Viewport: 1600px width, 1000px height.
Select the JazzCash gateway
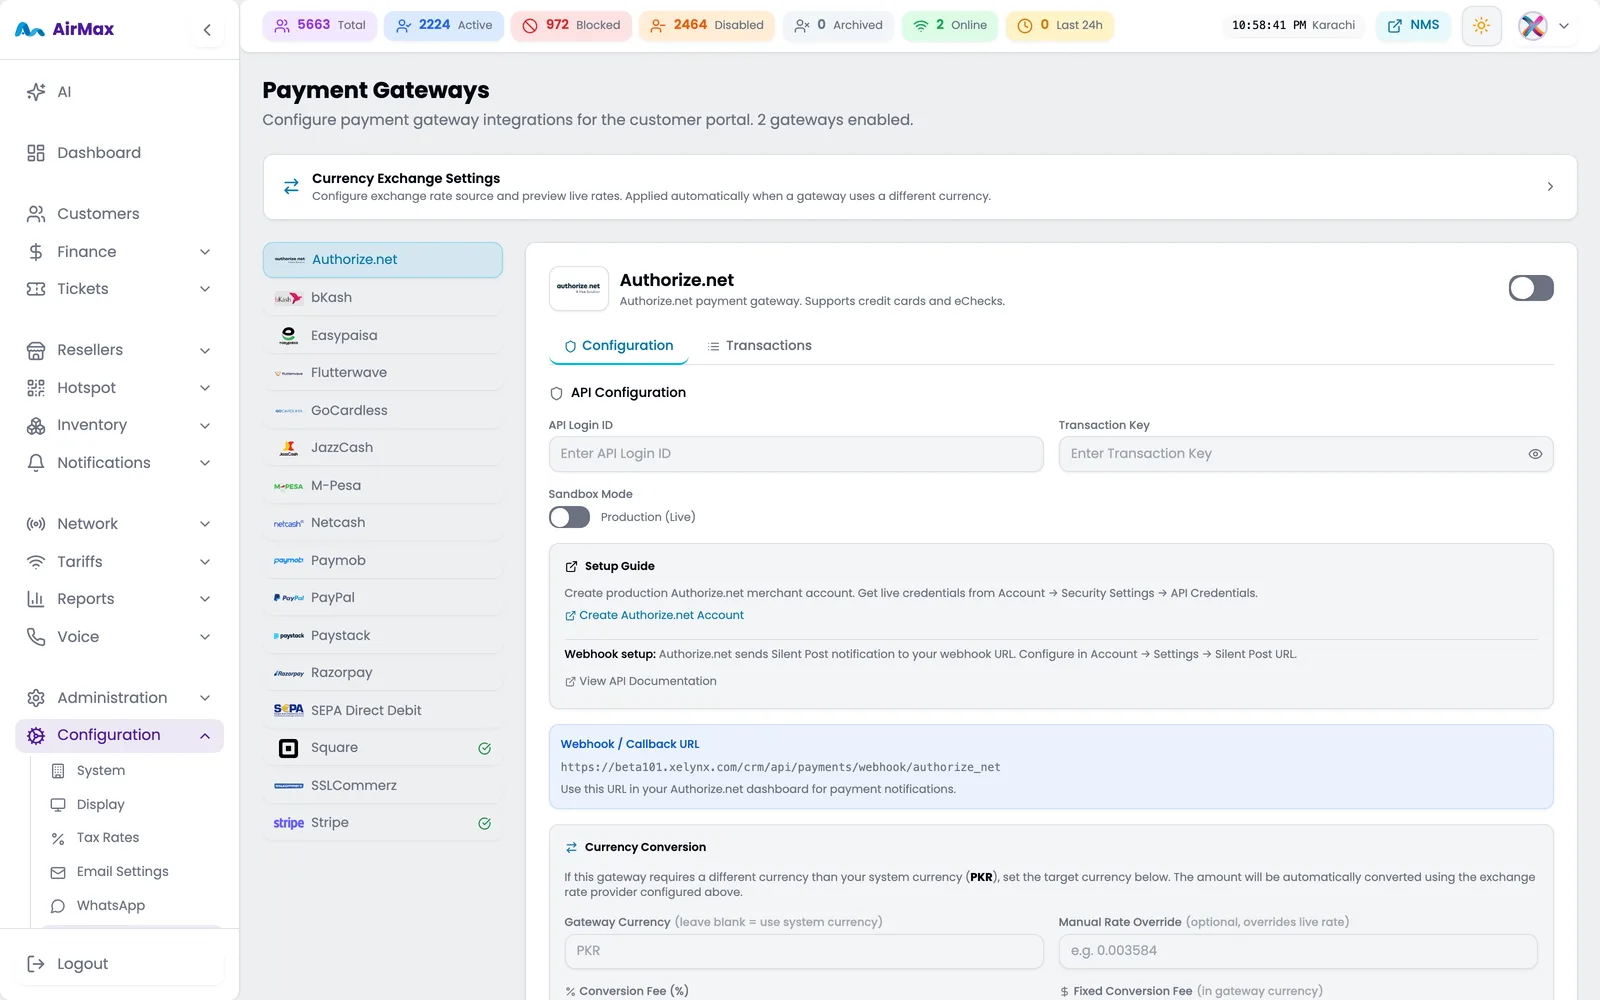(382, 448)
